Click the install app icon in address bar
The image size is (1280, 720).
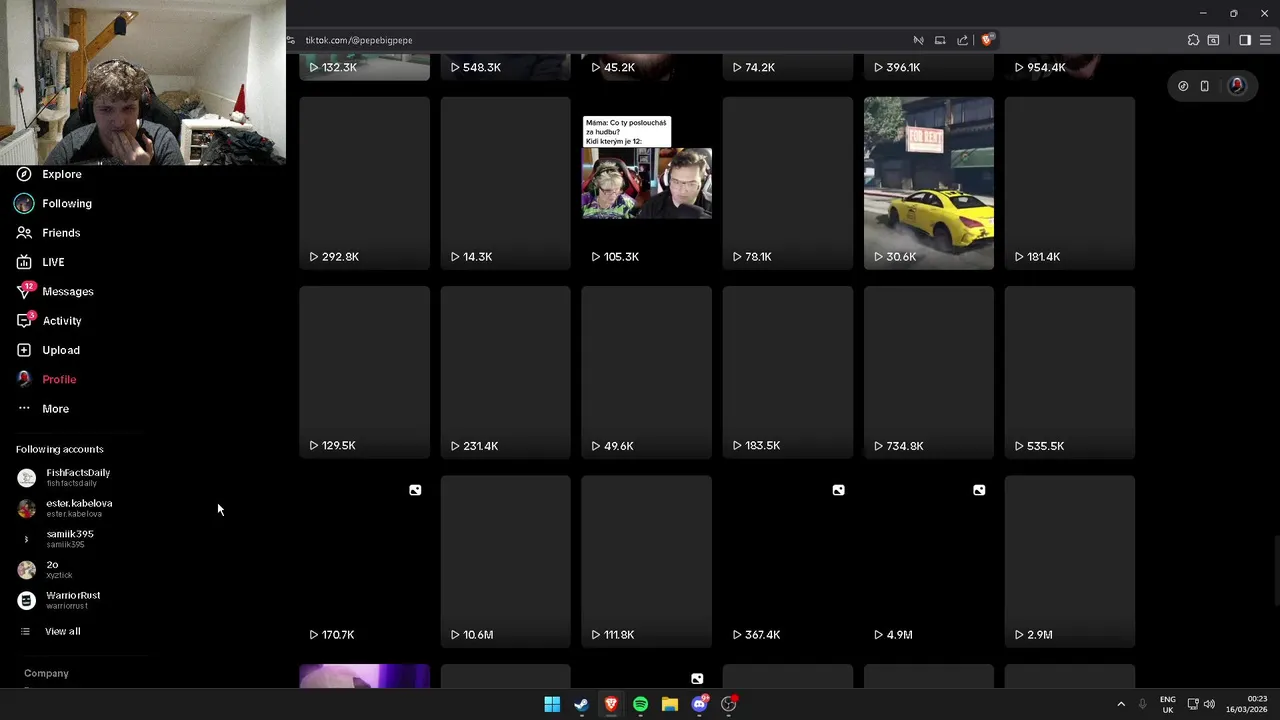pos(940,40)
